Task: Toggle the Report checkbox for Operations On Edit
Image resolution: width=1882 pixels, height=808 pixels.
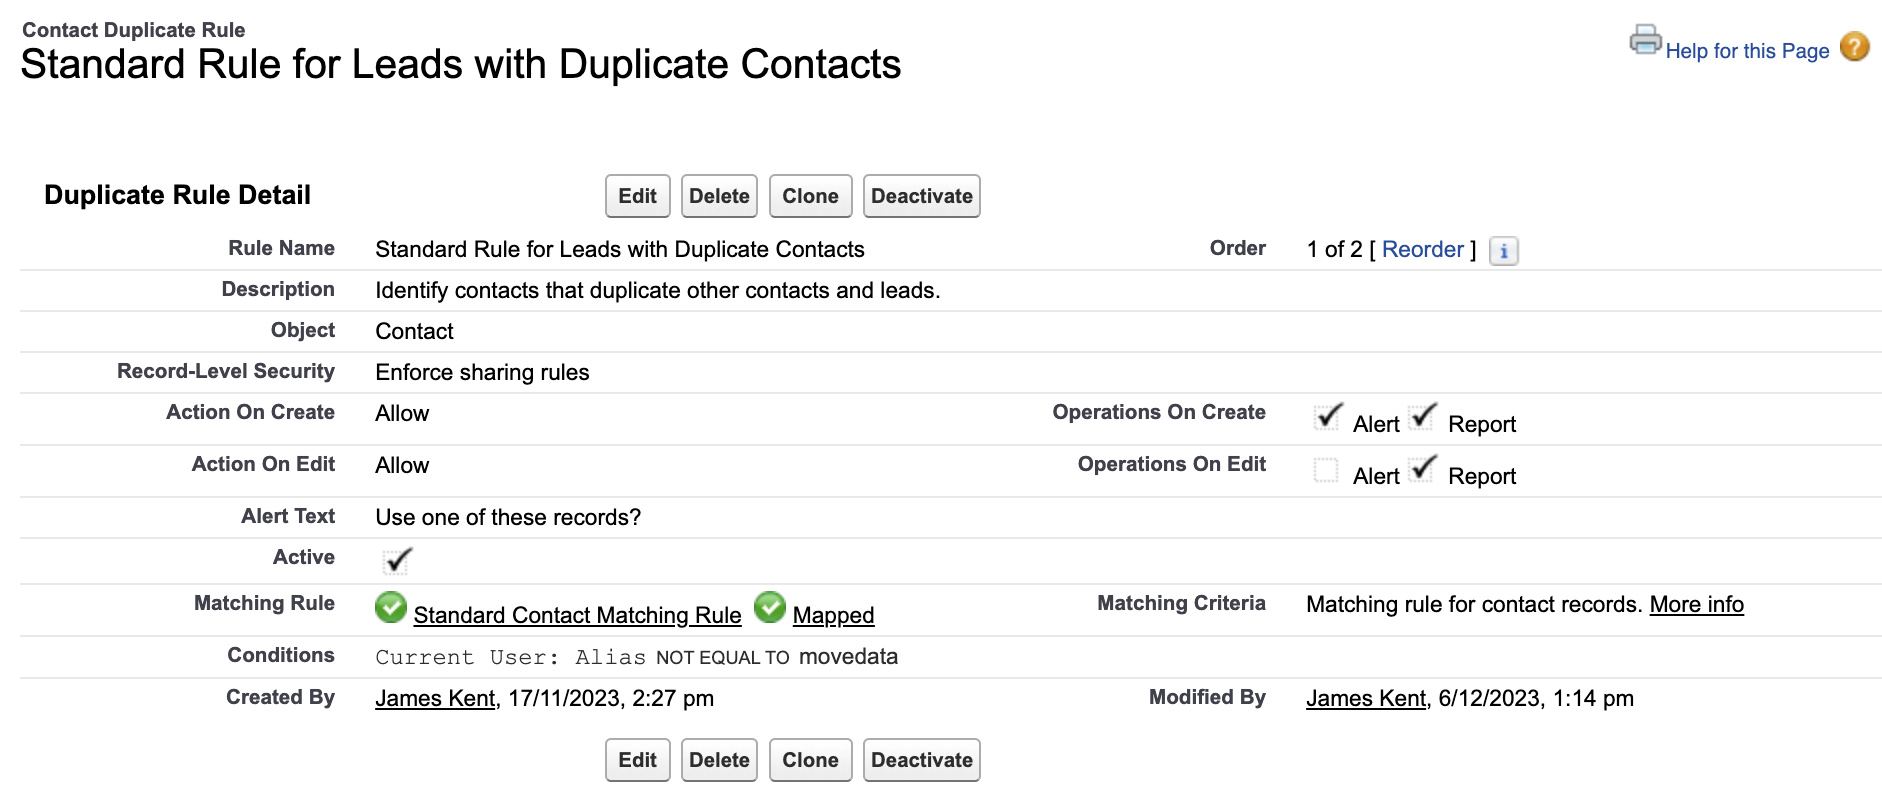Action: (x=1422, y=469)
